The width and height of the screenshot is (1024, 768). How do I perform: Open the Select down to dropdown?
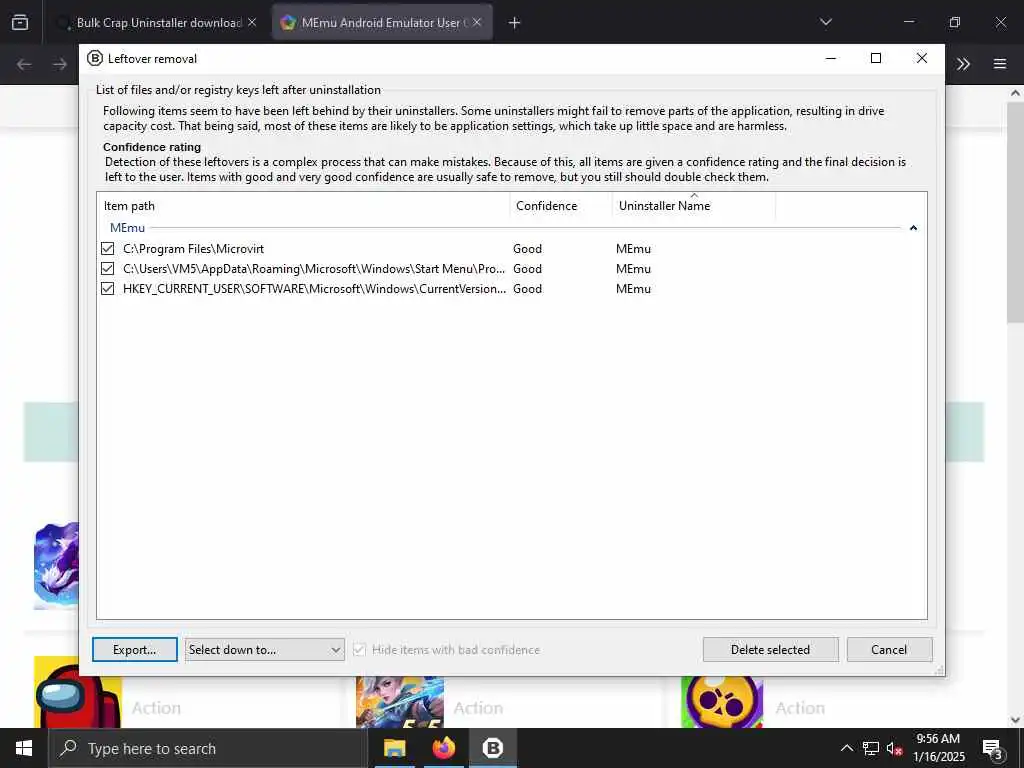(264, 650)
